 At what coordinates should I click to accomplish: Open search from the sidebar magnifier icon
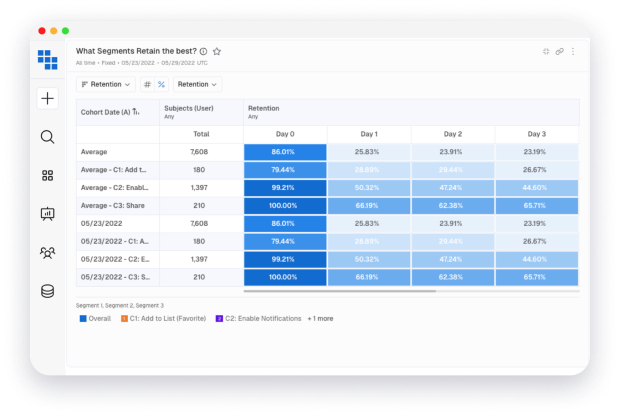tap(48, 137)
